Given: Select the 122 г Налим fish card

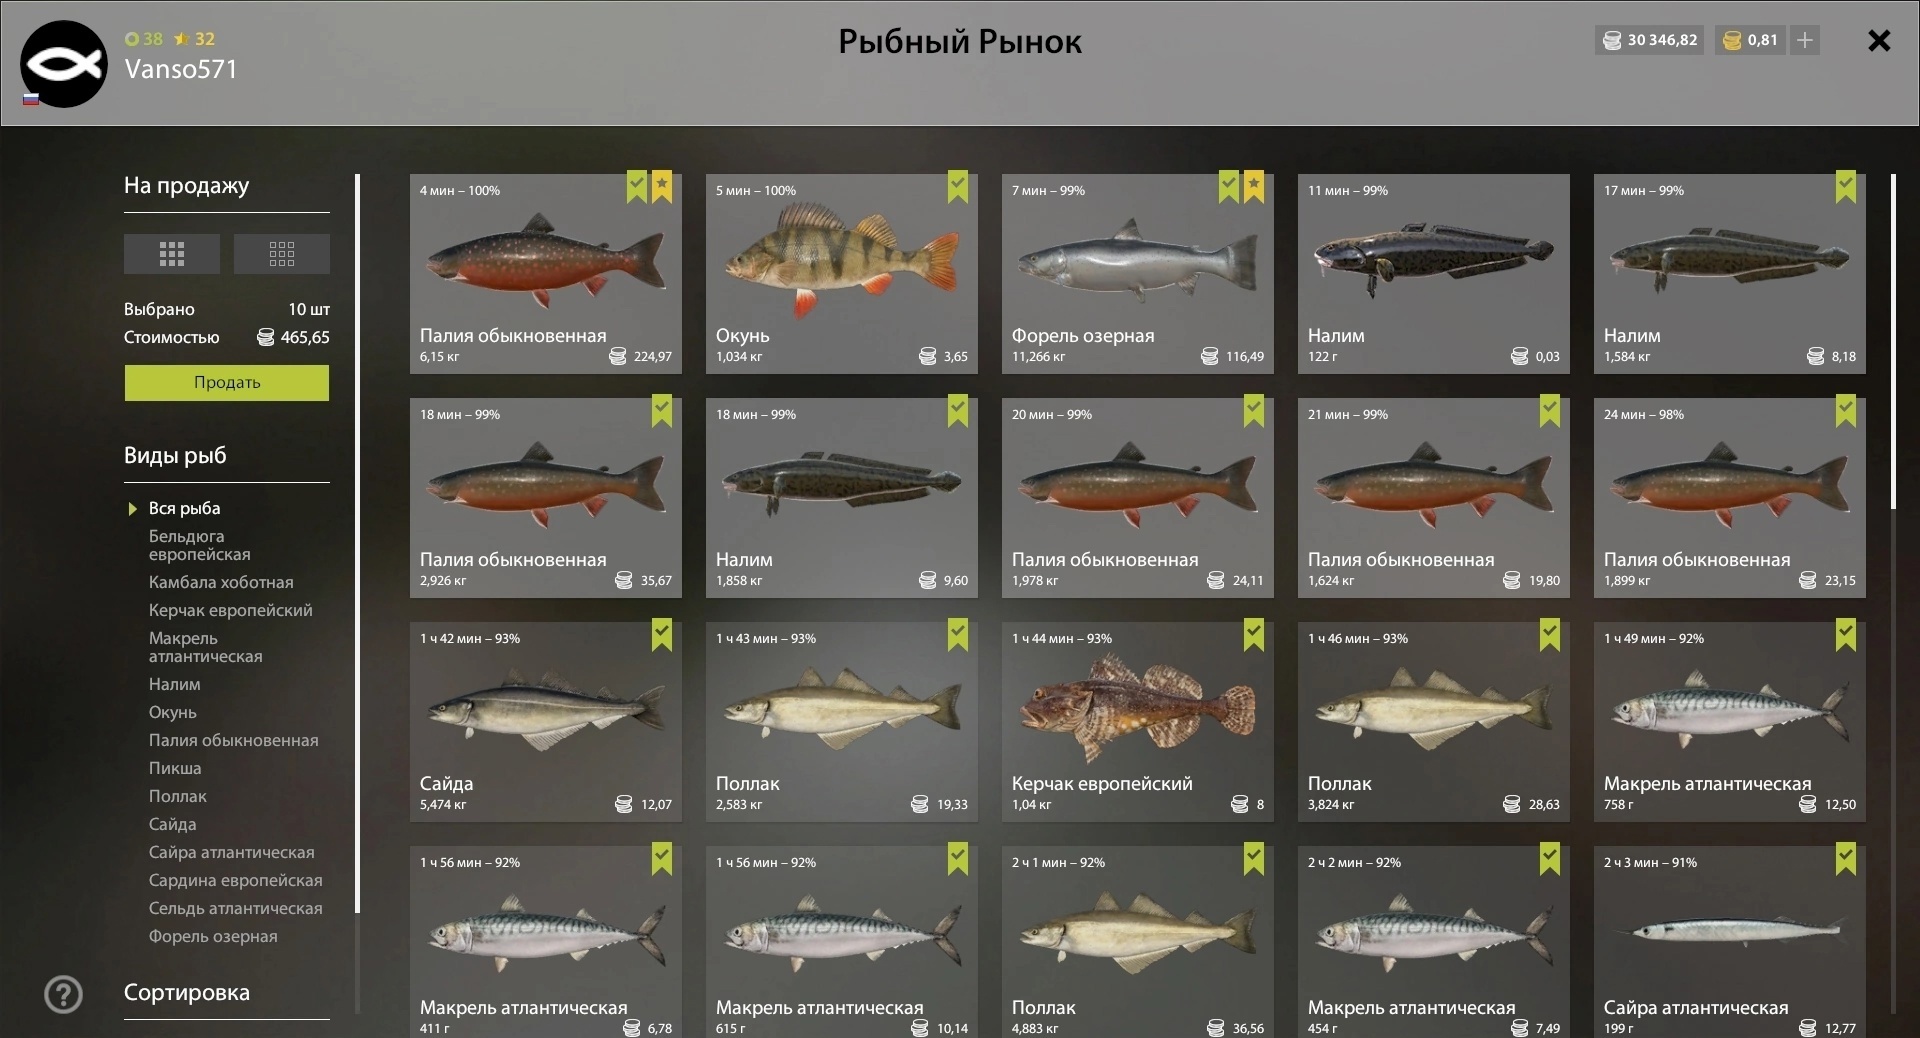Looking at the screenshot, I should click(1434, 274).
